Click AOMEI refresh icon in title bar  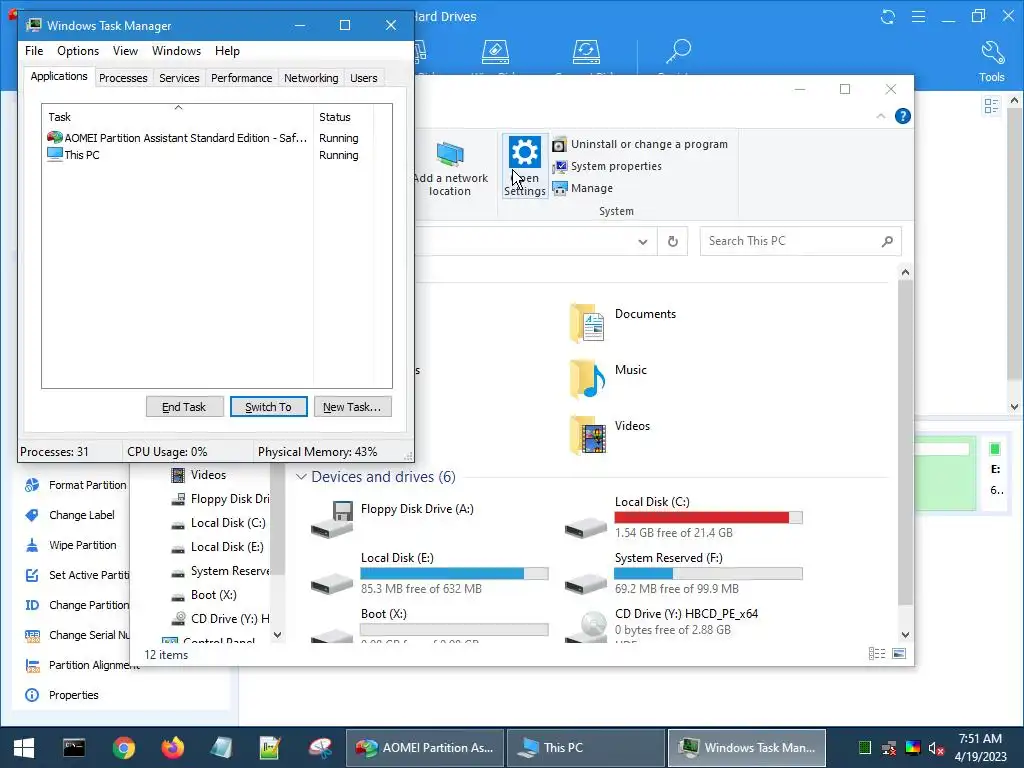pyautogui.click(x=888, y=17)
